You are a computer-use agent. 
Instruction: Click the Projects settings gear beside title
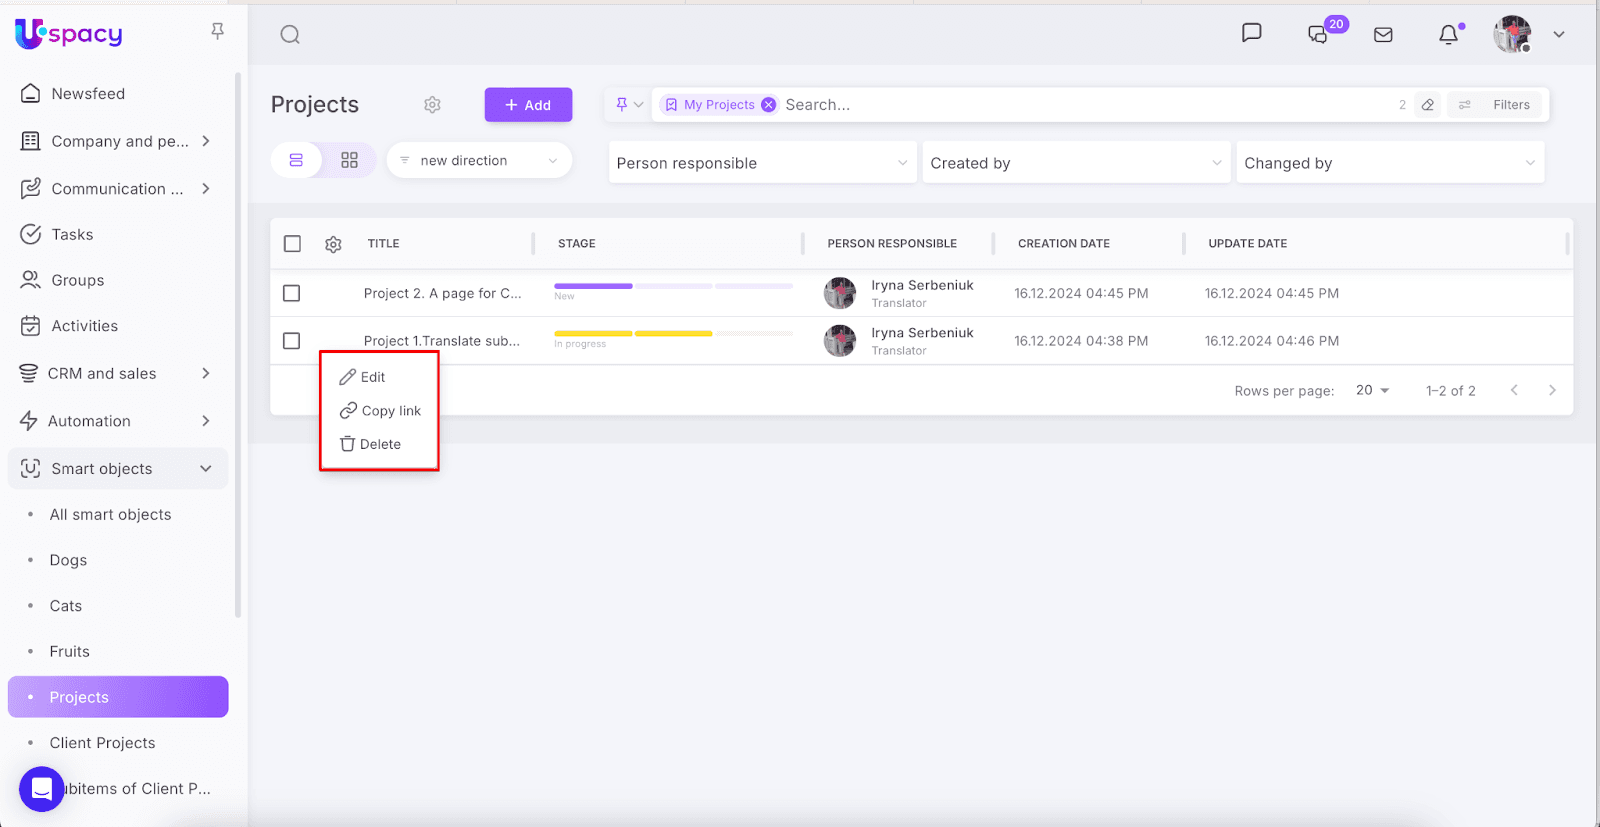tap(432, 105)
